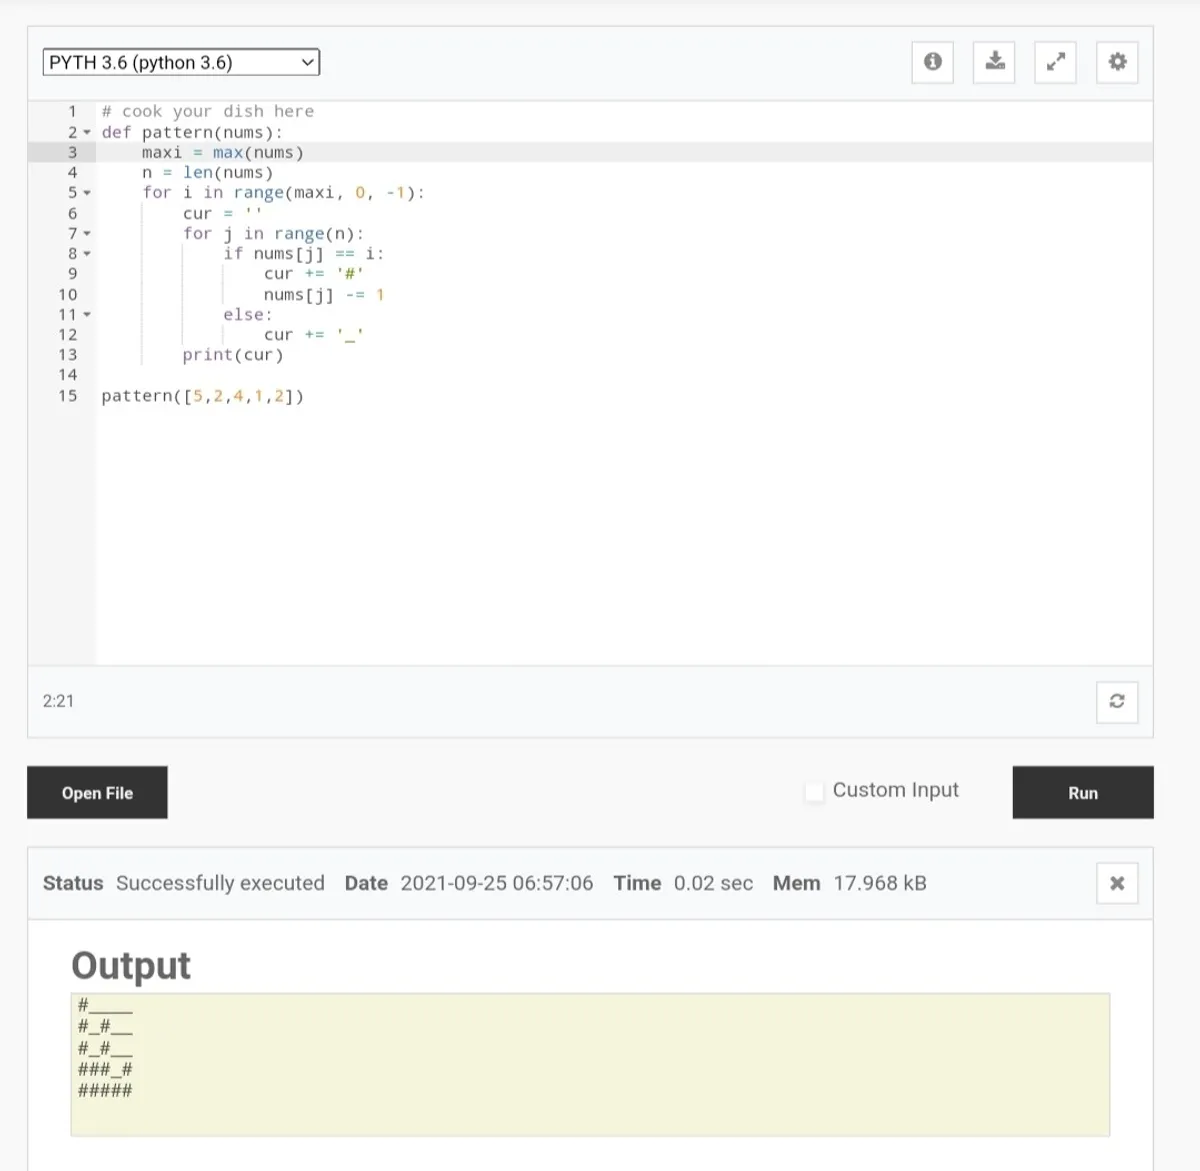Screen dimensions: 1200x1171
Task: Click the Open File button
Action: click(97, 792)
